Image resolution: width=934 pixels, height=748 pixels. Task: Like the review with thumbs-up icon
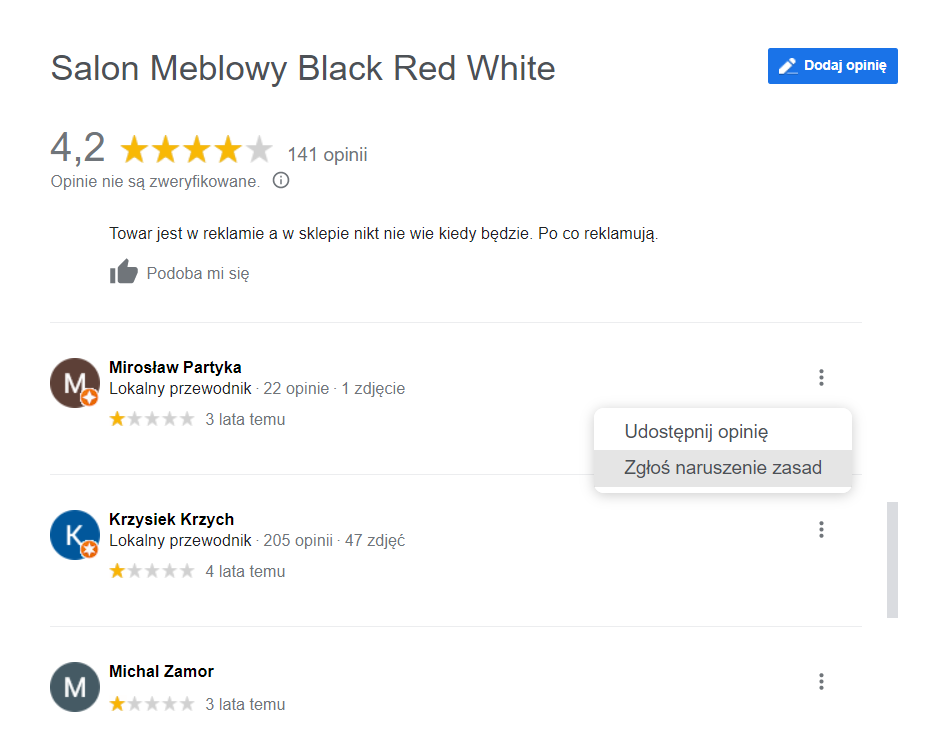point(123,272)
